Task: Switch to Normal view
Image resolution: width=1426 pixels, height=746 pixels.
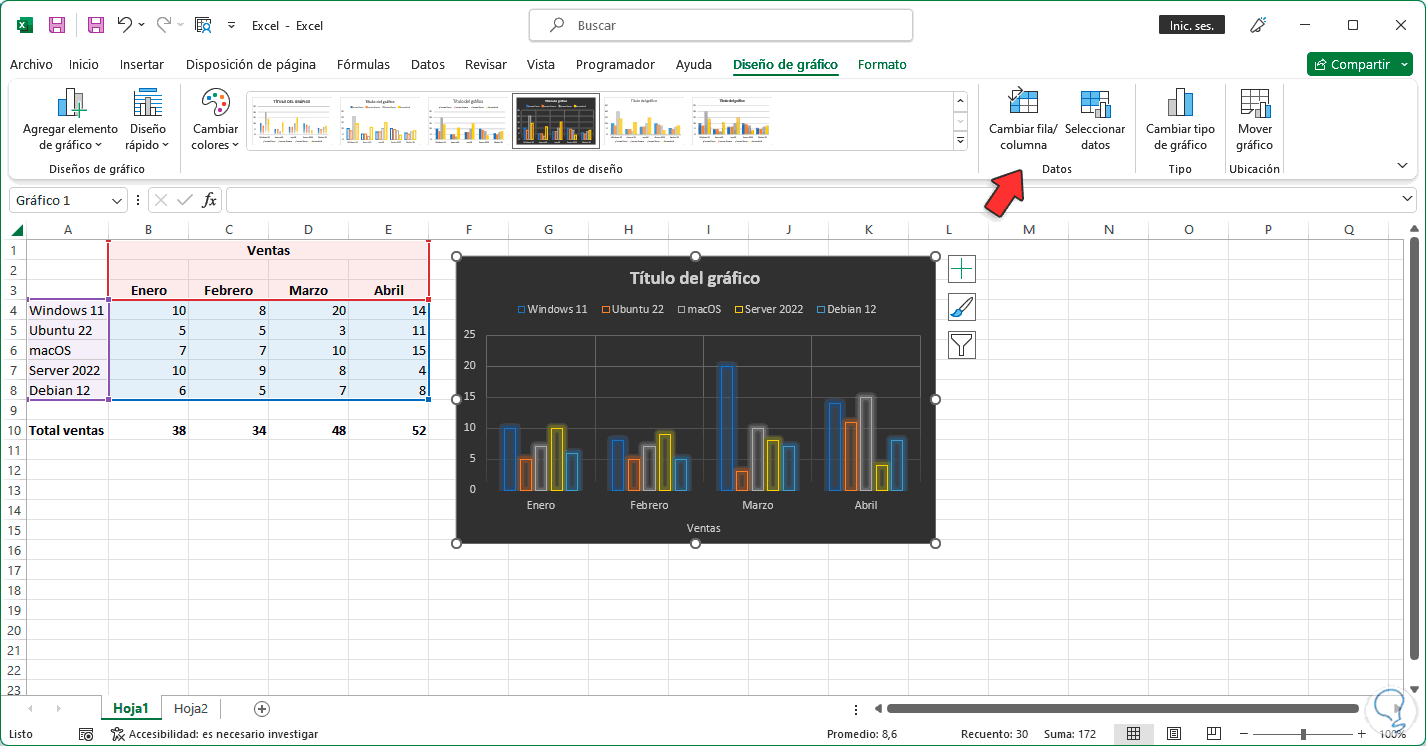Action: click(1133, 734)
